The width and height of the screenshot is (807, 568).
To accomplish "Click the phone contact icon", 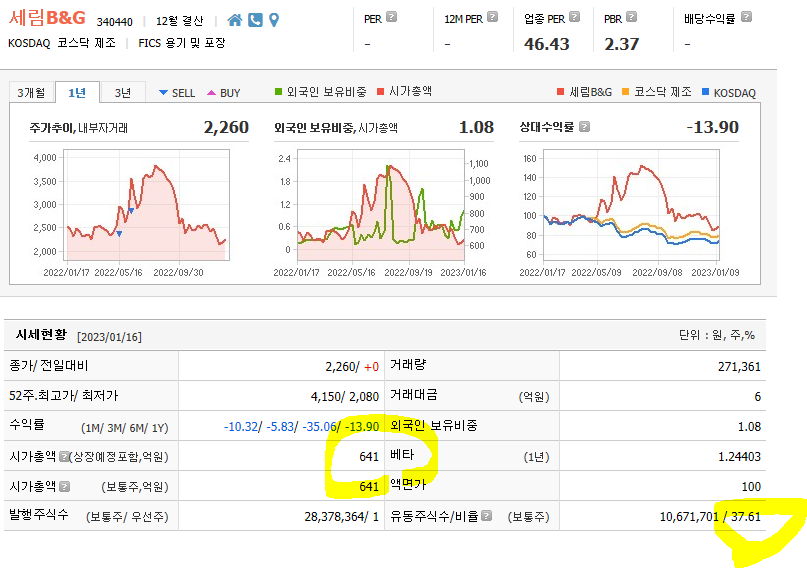I will [x=255, y=20].
